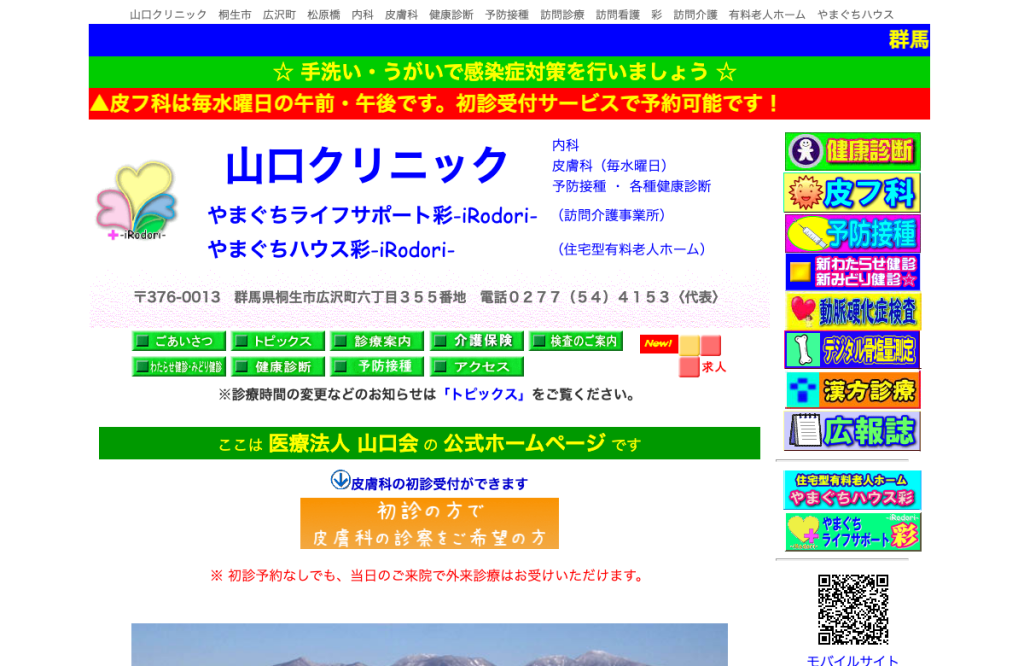
Task: Open the 健康診断 sidebar banner
Action: pos(852,151)
